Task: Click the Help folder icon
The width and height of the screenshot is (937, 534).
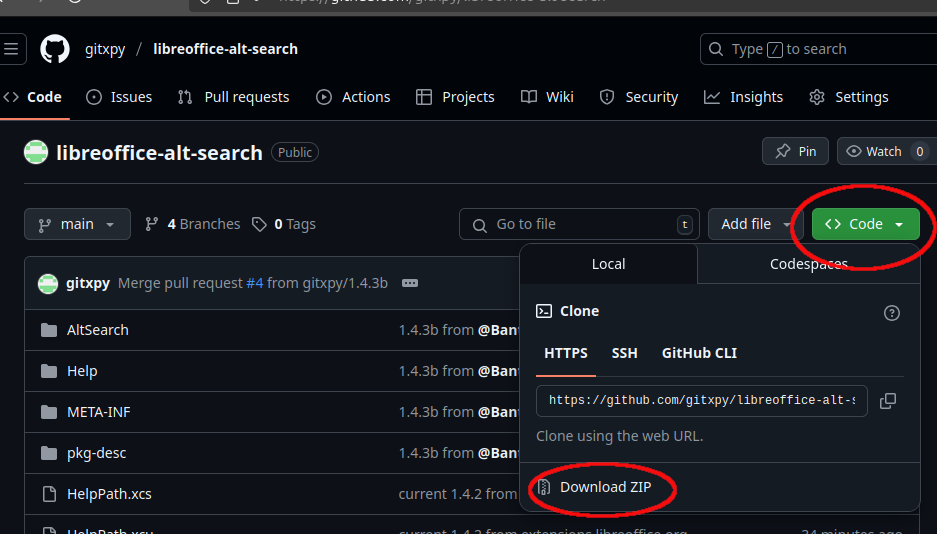Action: (49, 371)
